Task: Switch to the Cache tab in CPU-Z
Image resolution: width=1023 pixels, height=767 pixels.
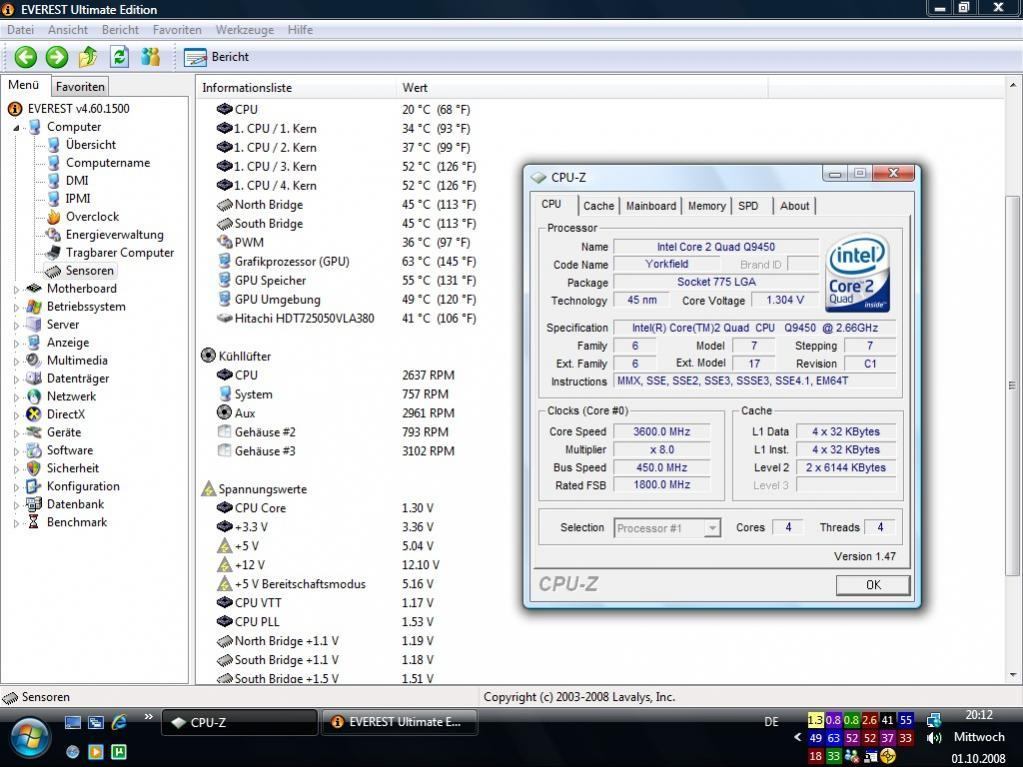Action: pyautogui.click(x=599, y=206)
